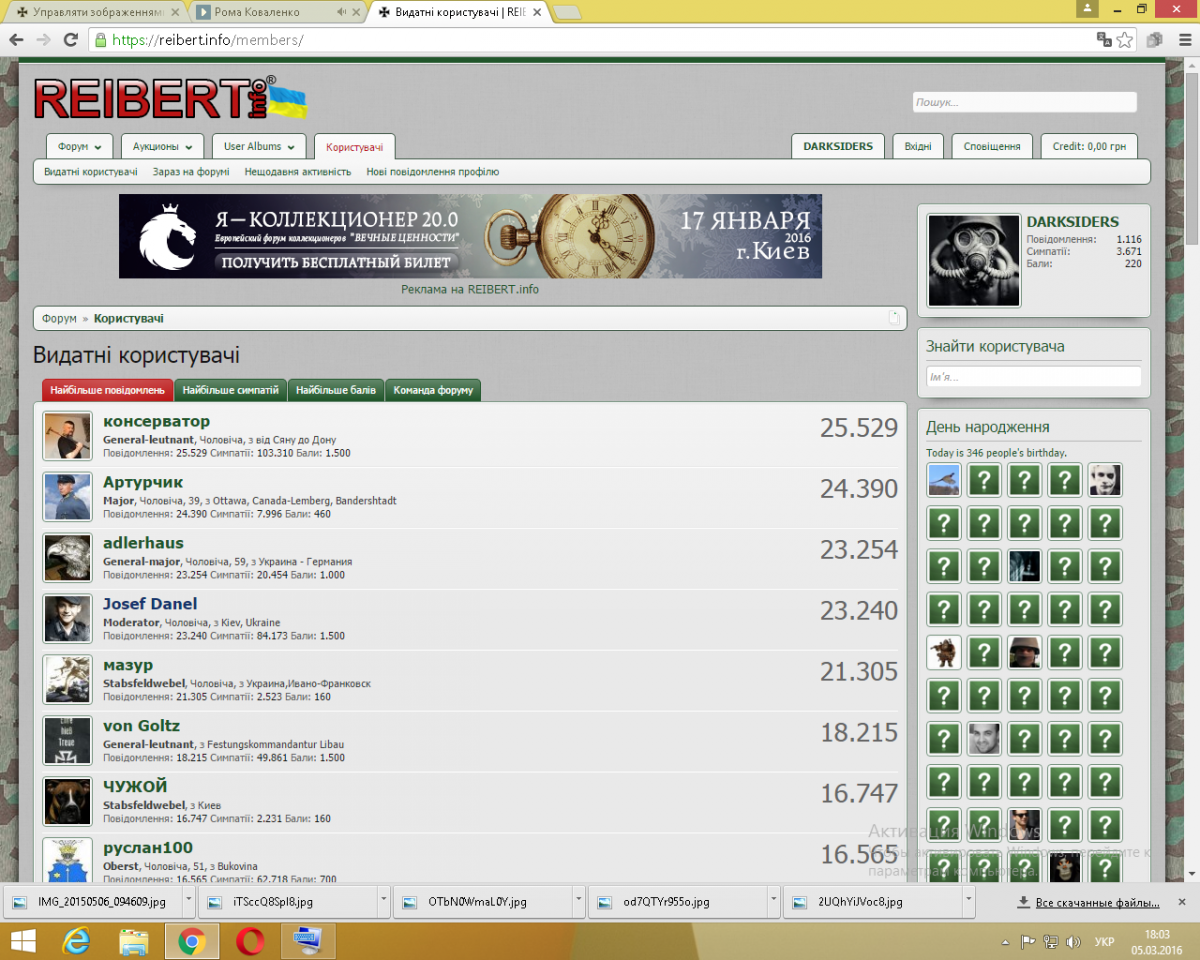Open the IMG_20150506_094609.jpg downloaded file
The height and width of the screenshot is (960, 1200).
pos(94,902)
